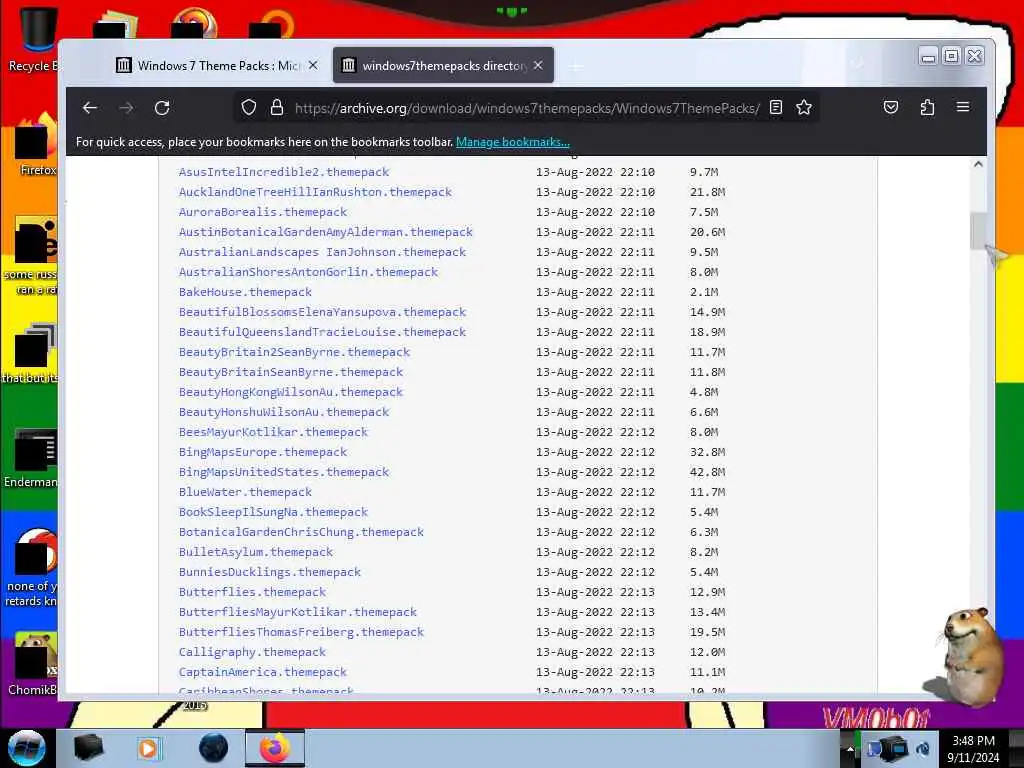Download BeautifulQueenslandTracieLouise.themepack

[323, 332]
